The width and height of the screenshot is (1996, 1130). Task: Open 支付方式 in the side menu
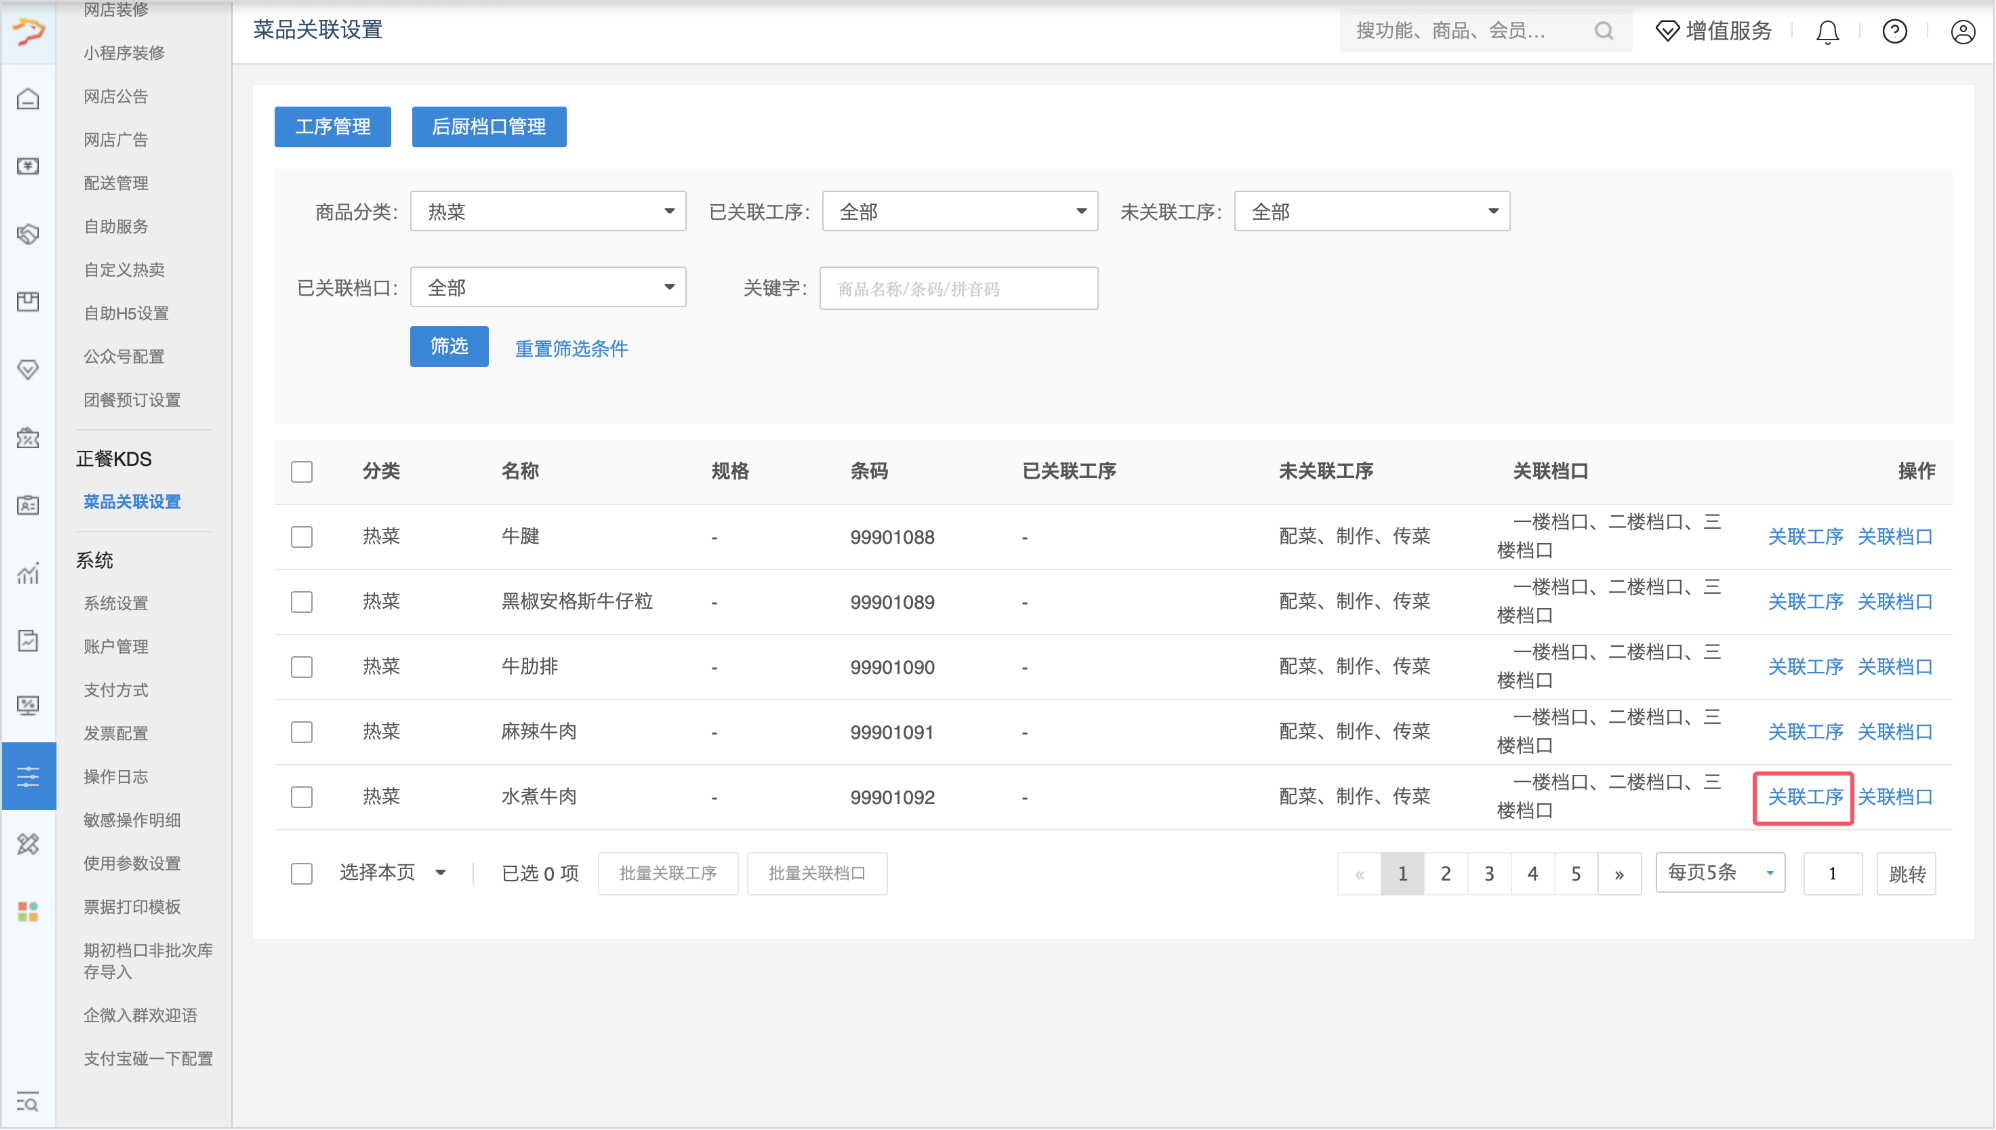(x=116, y=690)
